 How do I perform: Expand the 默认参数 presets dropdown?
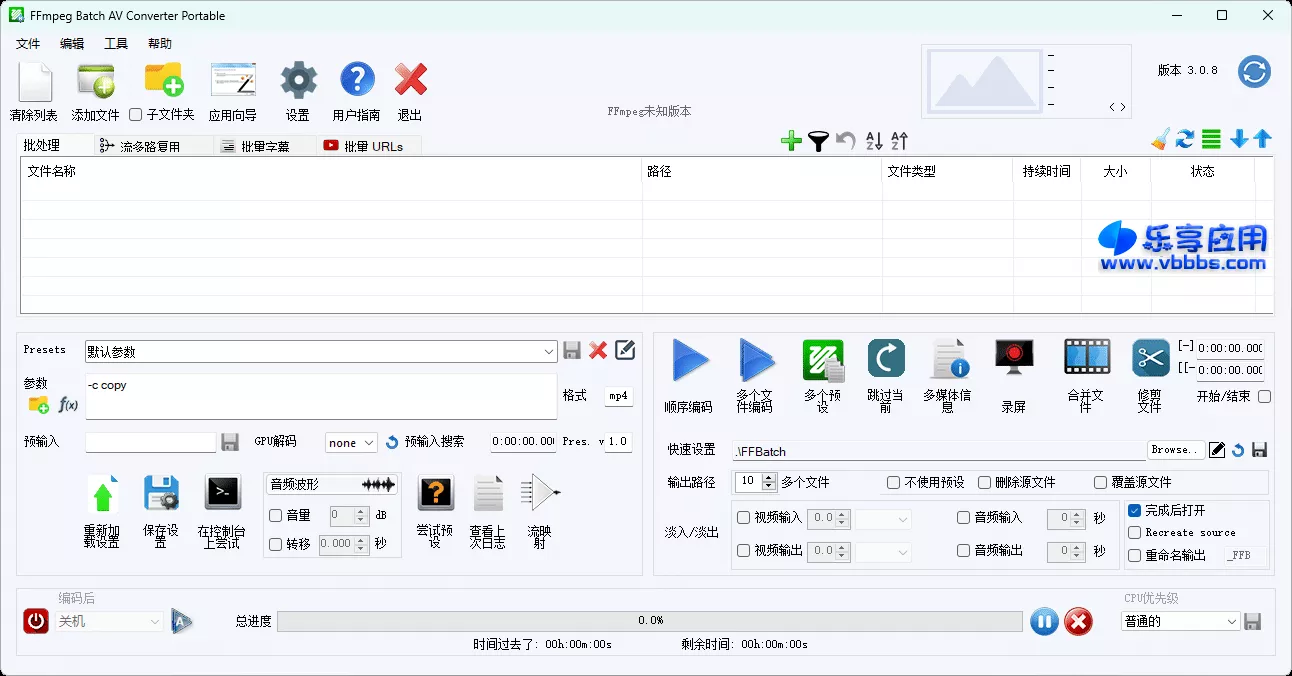click(549, 351)
